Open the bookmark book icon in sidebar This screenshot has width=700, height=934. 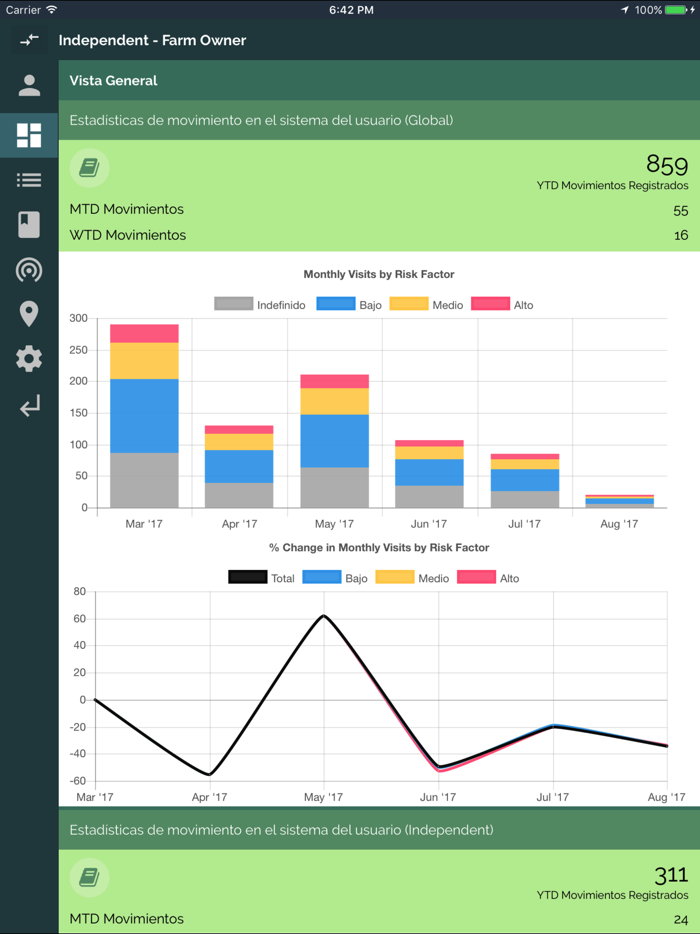click(x=29, y=225)
